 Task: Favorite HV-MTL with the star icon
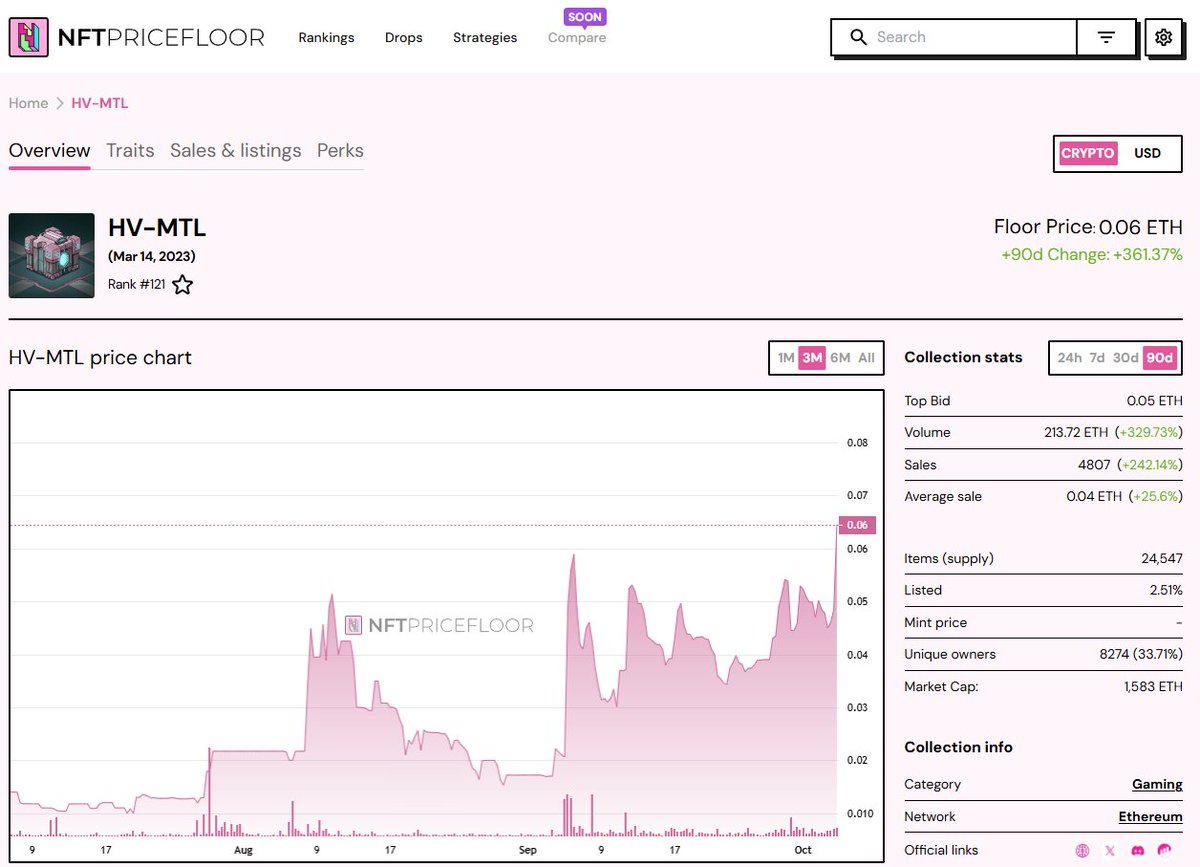click(182, 285)
